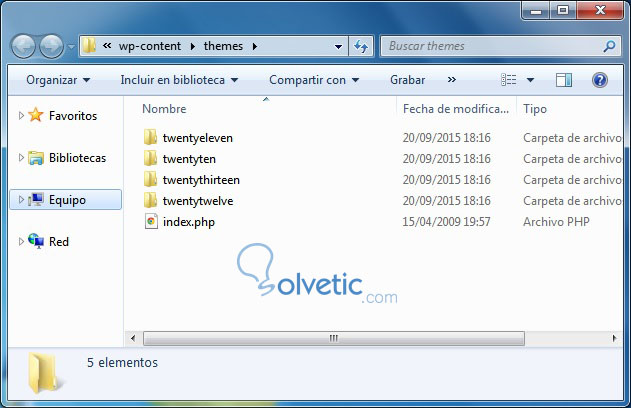Maximize the themes Explorer window

pos(563,10)
